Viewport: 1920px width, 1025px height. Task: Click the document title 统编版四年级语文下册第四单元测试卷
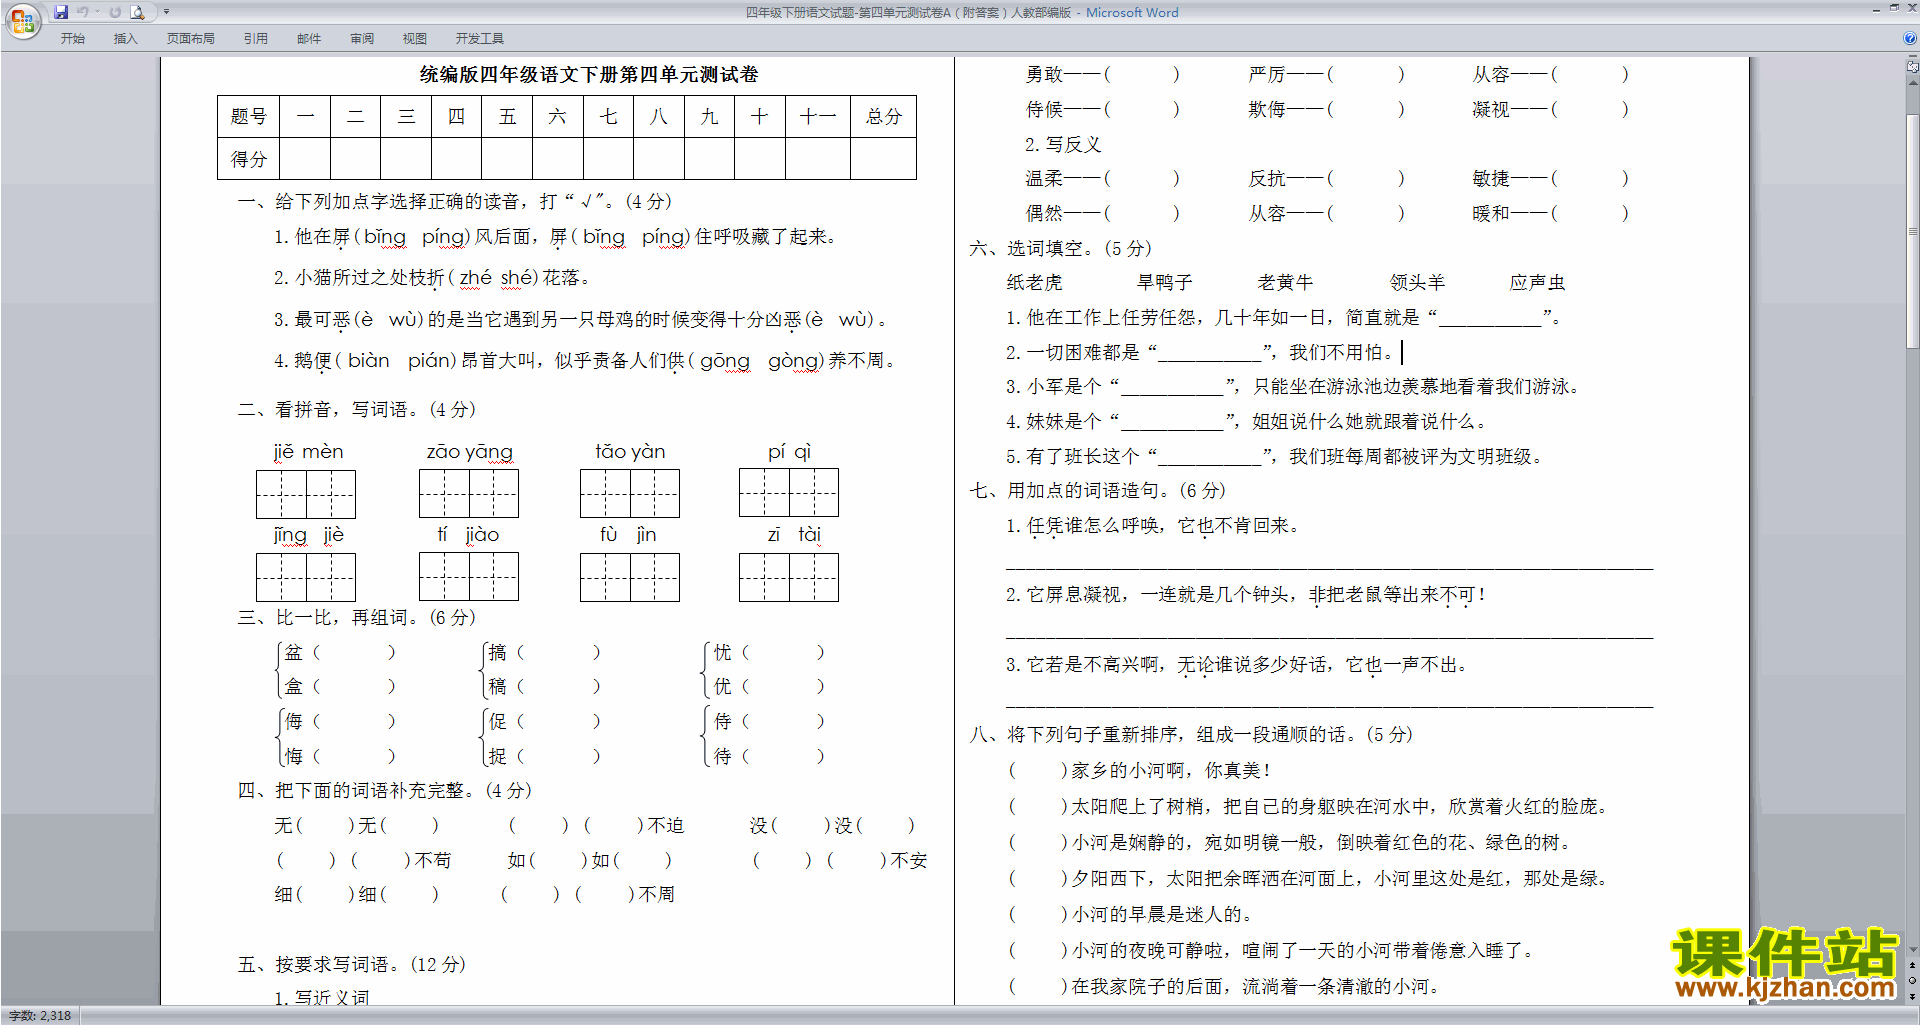tap(589, 75)
